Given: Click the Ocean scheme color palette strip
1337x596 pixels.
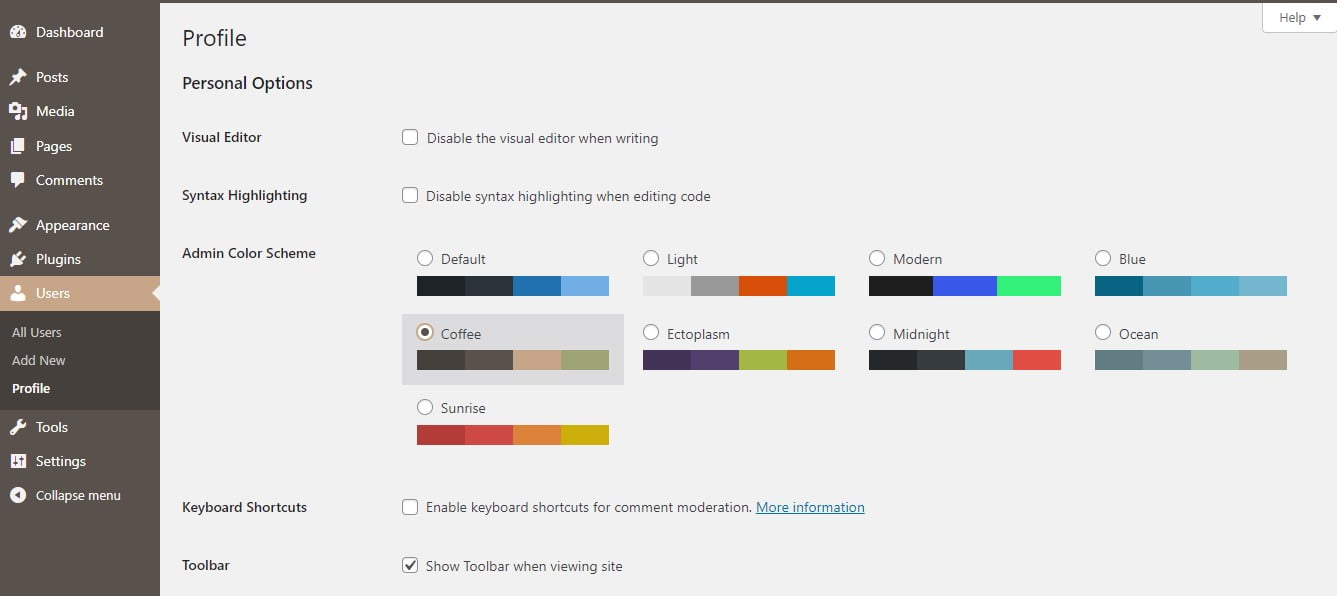Looking at the screenshot, I should click(1190, 359).
